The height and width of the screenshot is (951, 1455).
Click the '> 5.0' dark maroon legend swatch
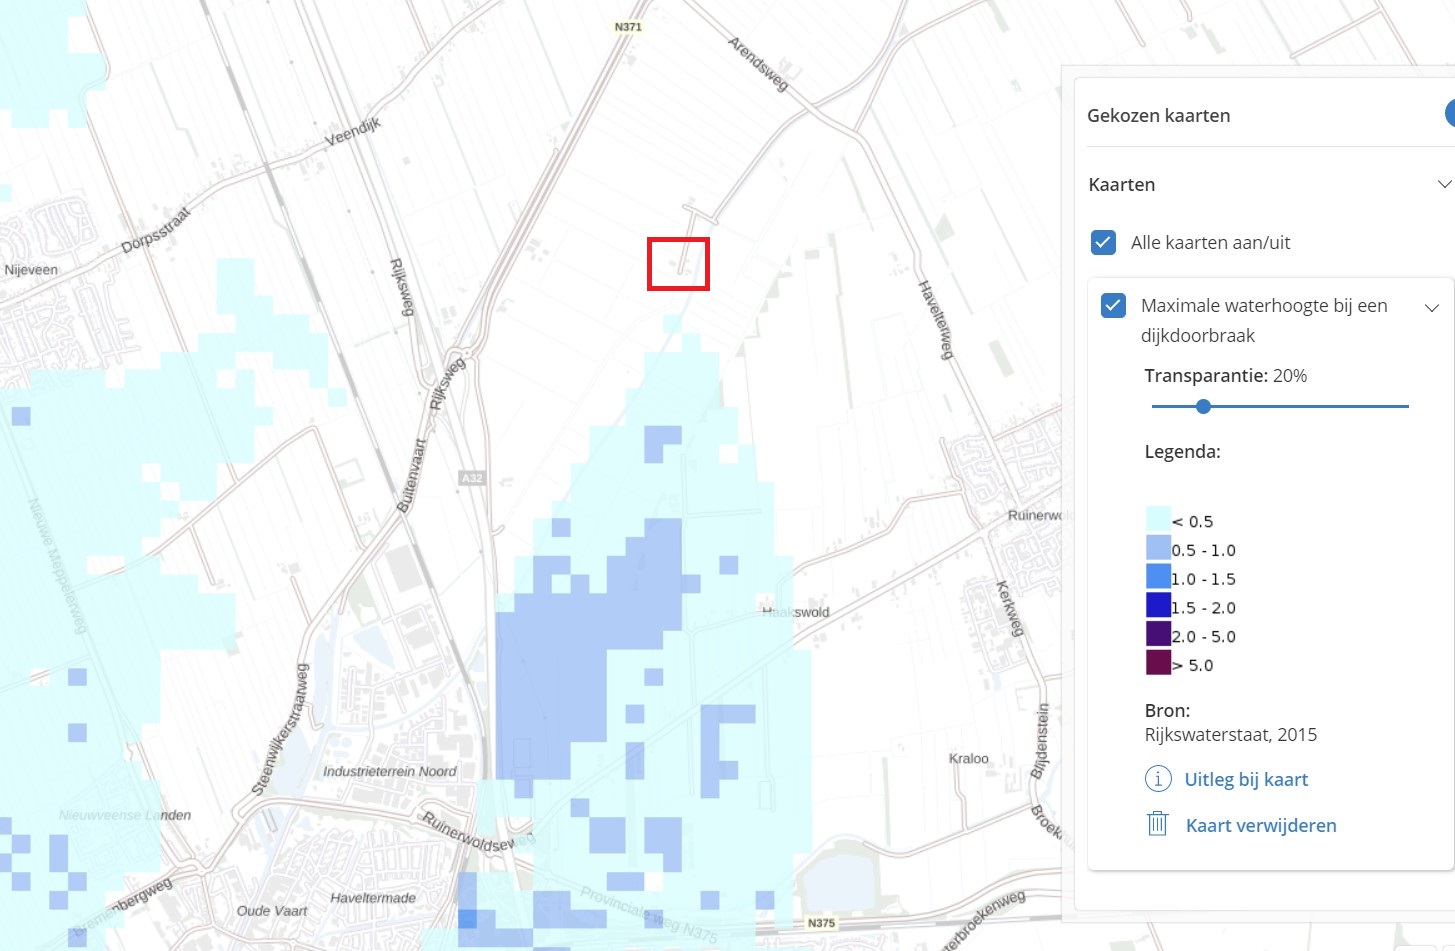tap(1158, 662)
